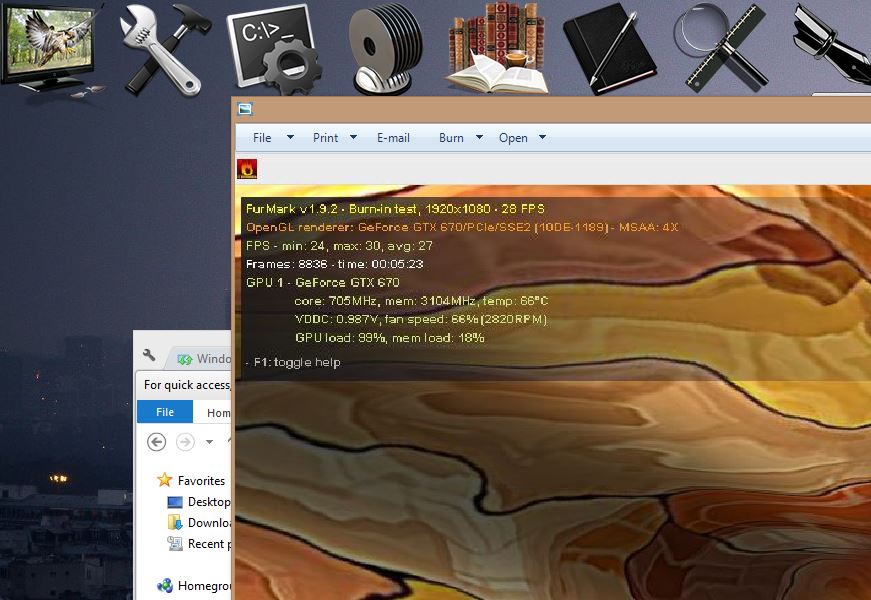Open recent locations dropdown in Explorer
This screenshot has height=600, width=871.
coord(209,442)
